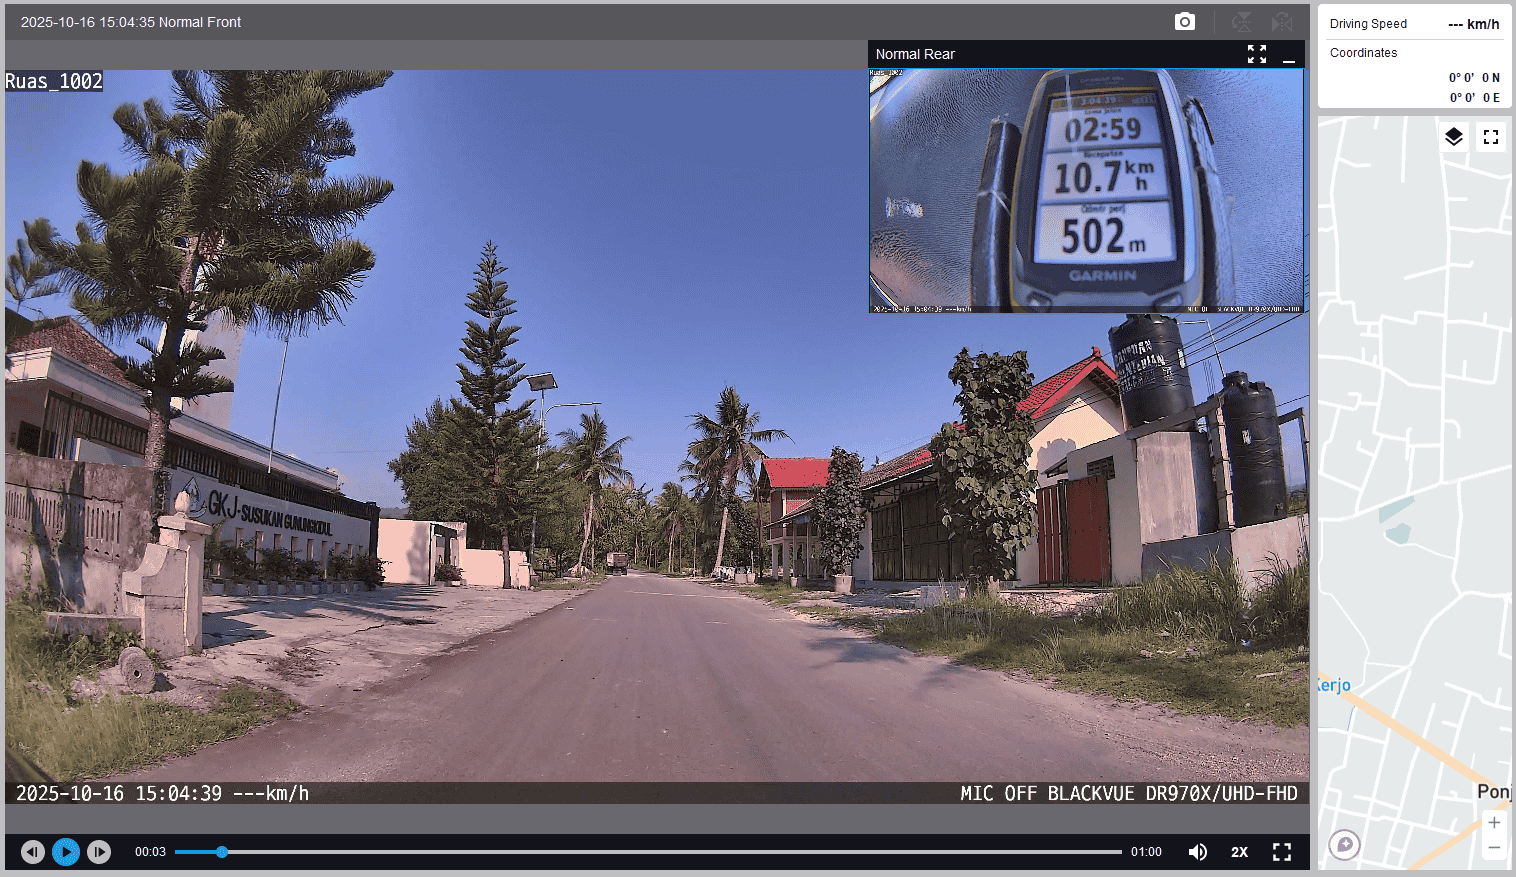Zoom out on the map

(x=1494, y=848)
